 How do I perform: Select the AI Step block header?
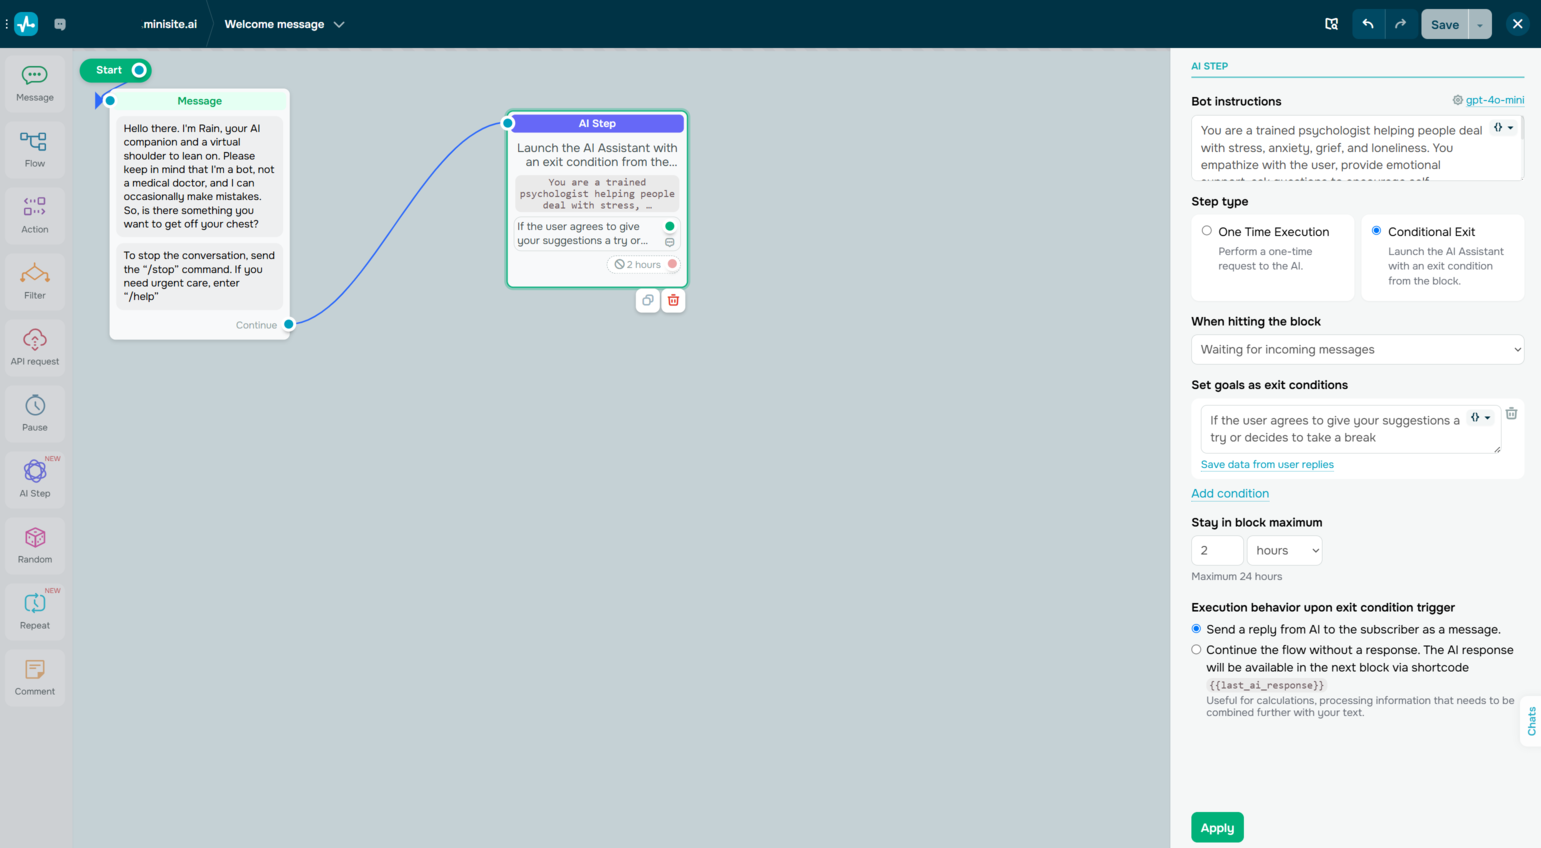coord(597,123)
